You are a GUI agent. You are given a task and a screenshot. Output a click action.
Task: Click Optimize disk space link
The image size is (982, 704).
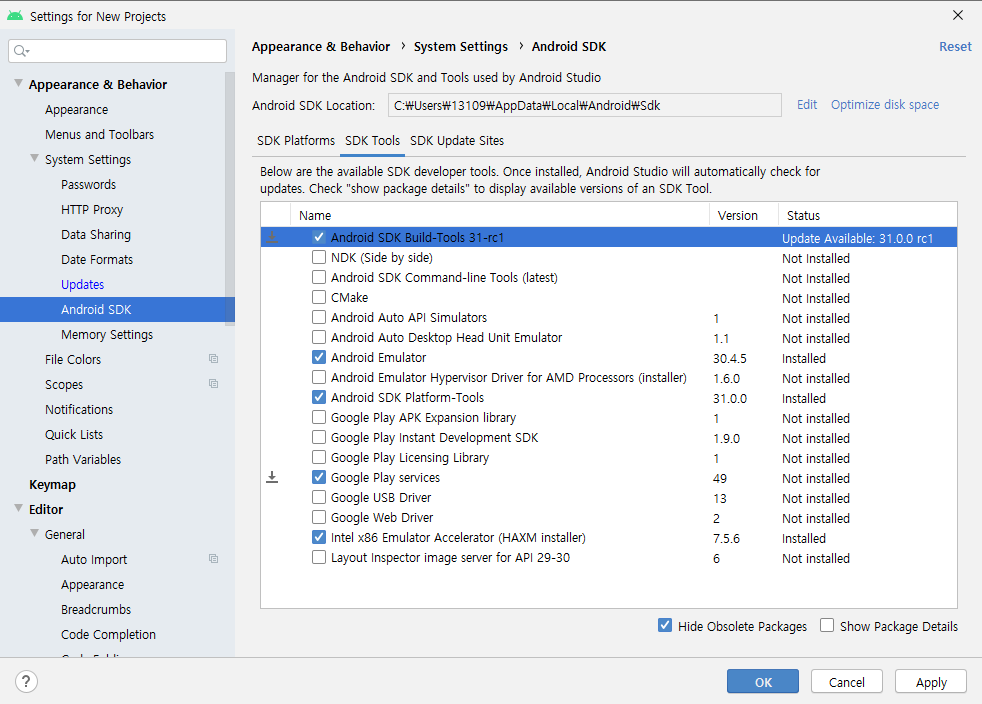[x=885, y=105]
